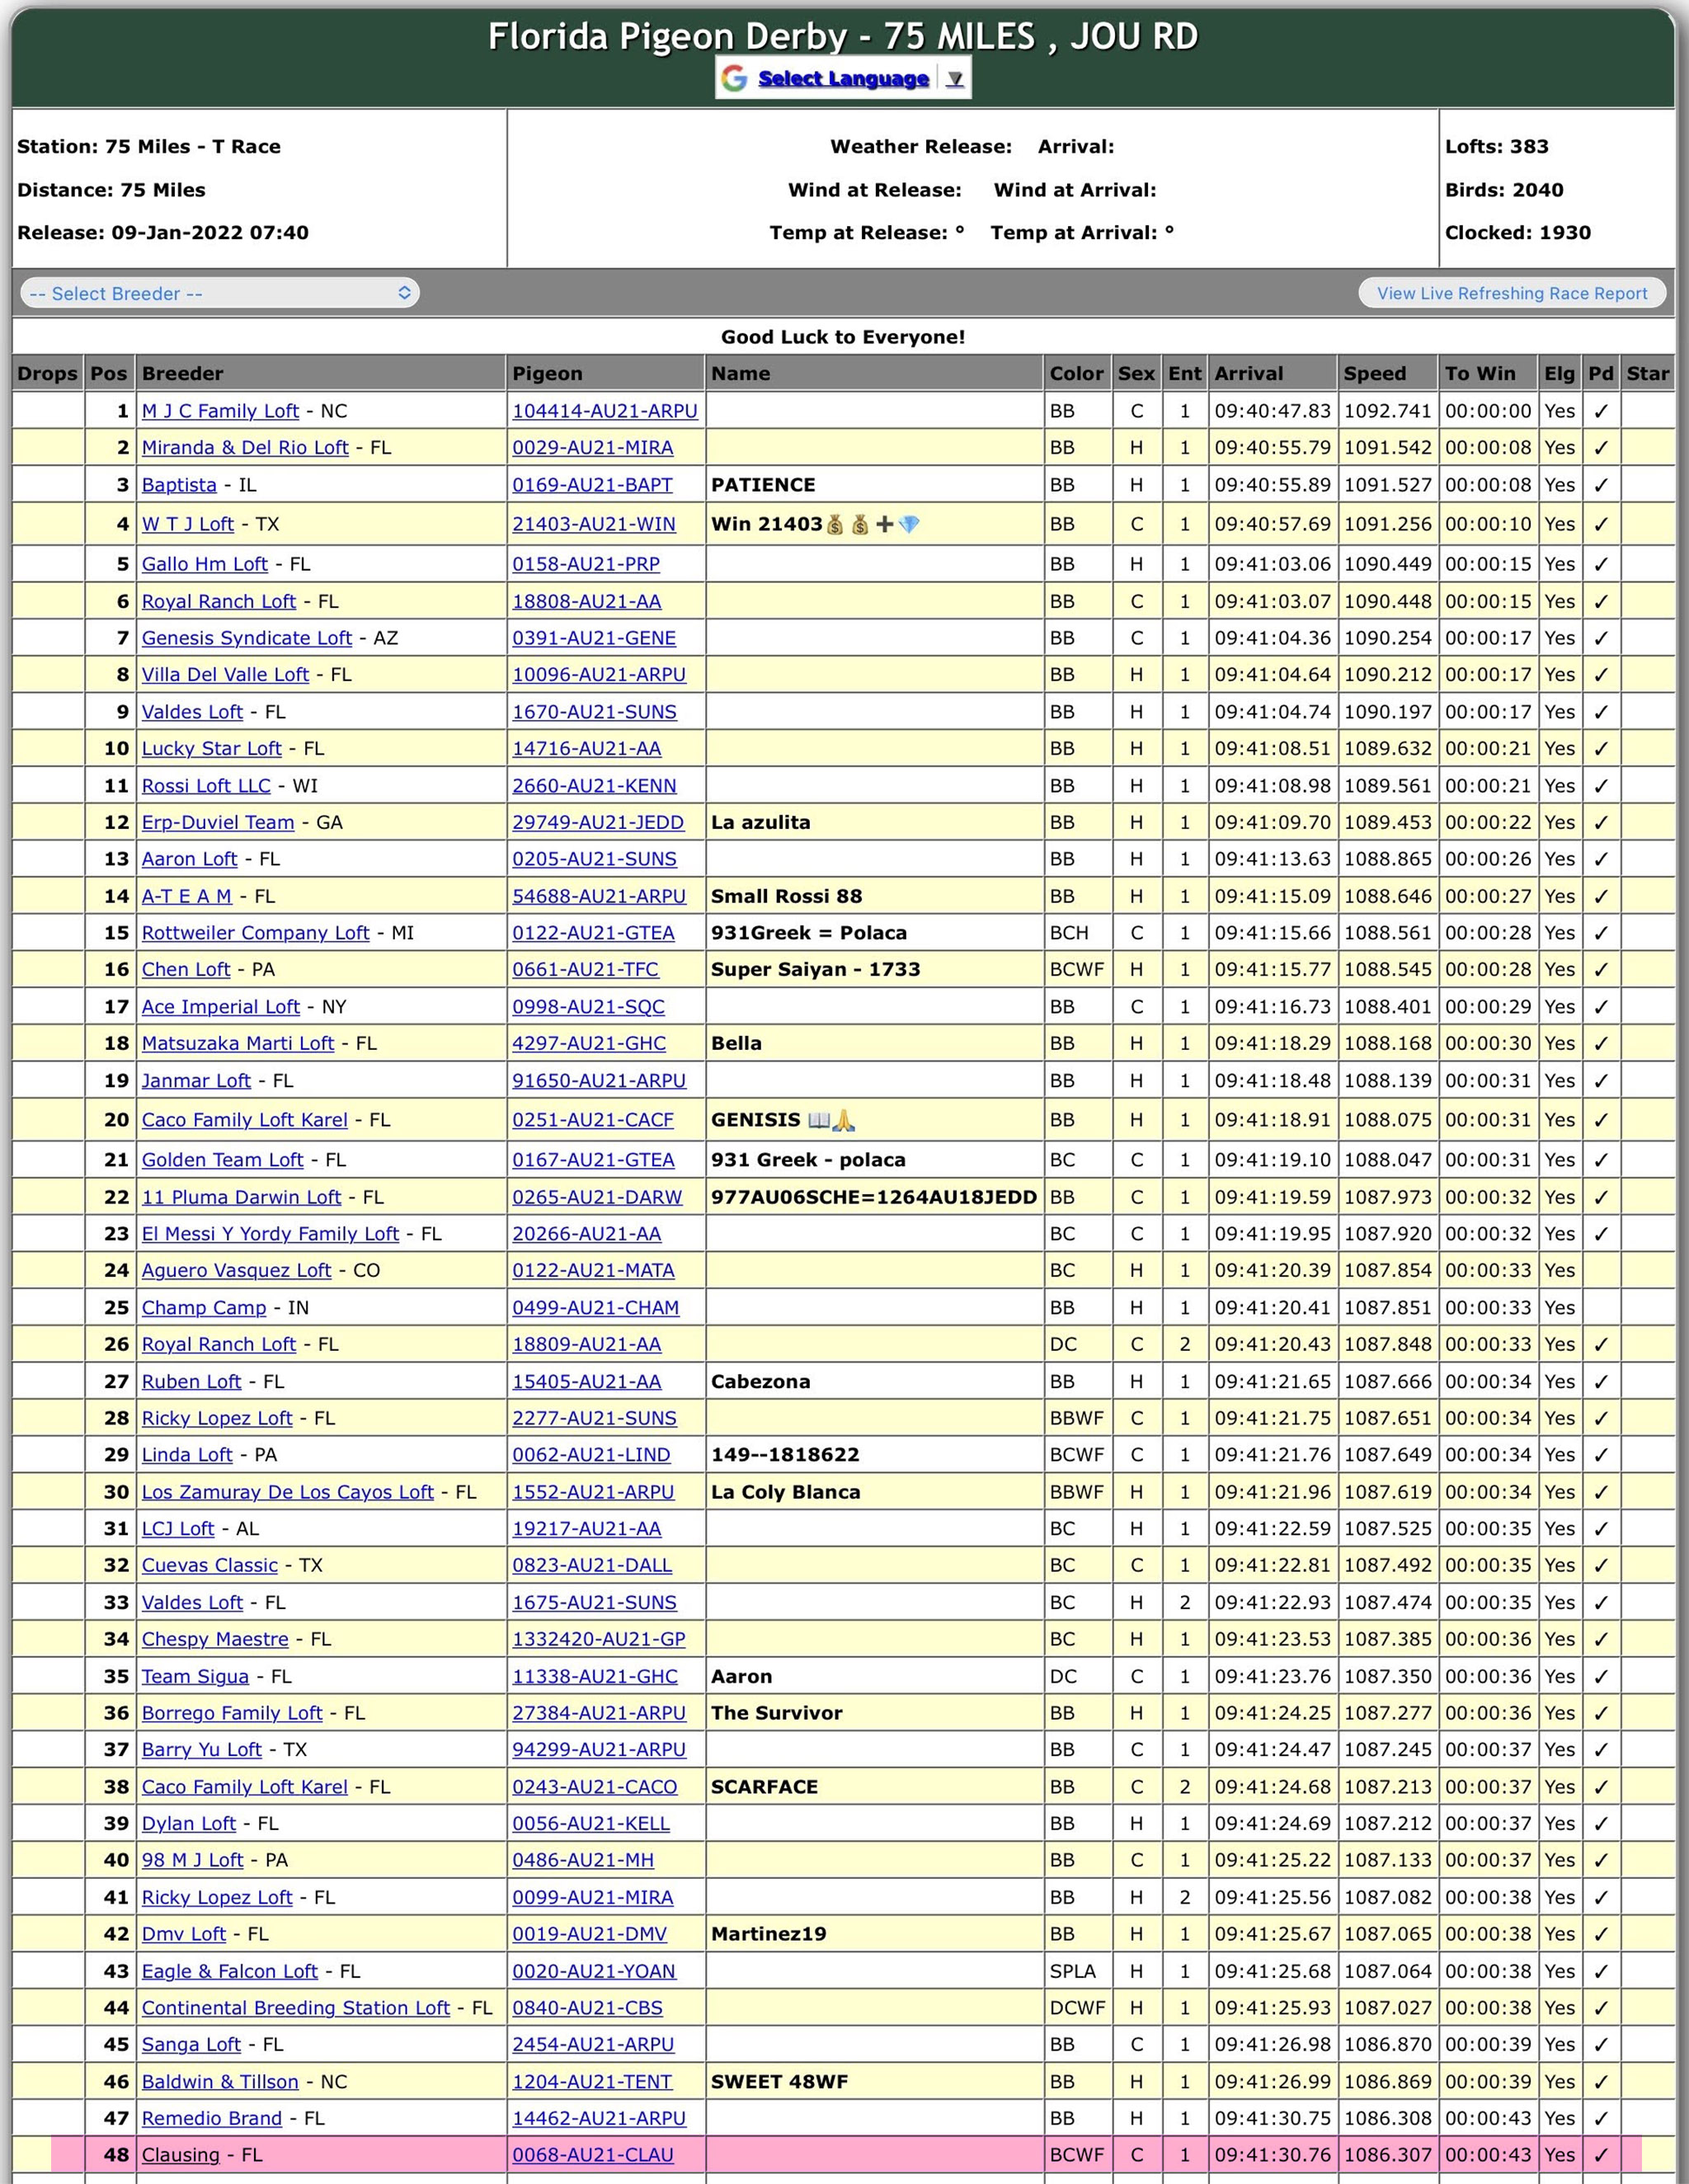The width and height of the screenshot is (1689, 2184).
Task: Click the Select Language link
Action: coord(843,79)
